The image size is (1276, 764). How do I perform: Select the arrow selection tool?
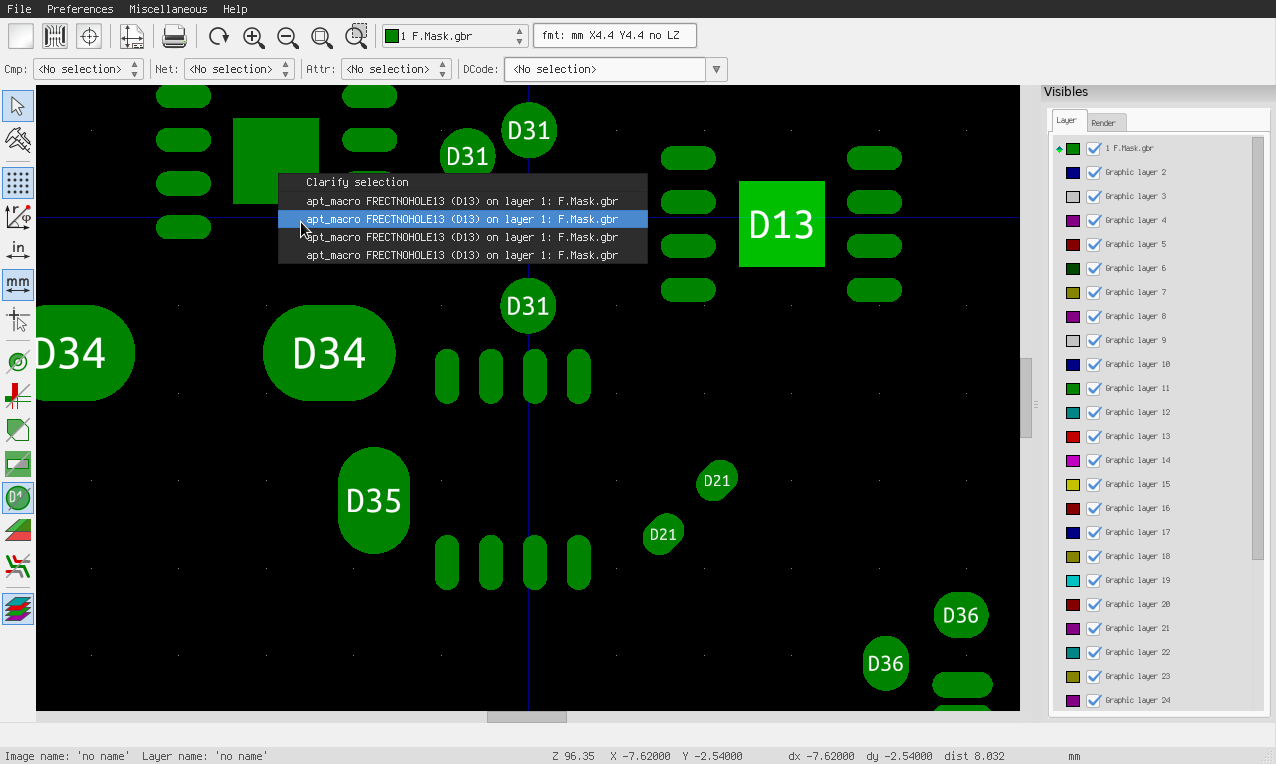coord(18,106)
